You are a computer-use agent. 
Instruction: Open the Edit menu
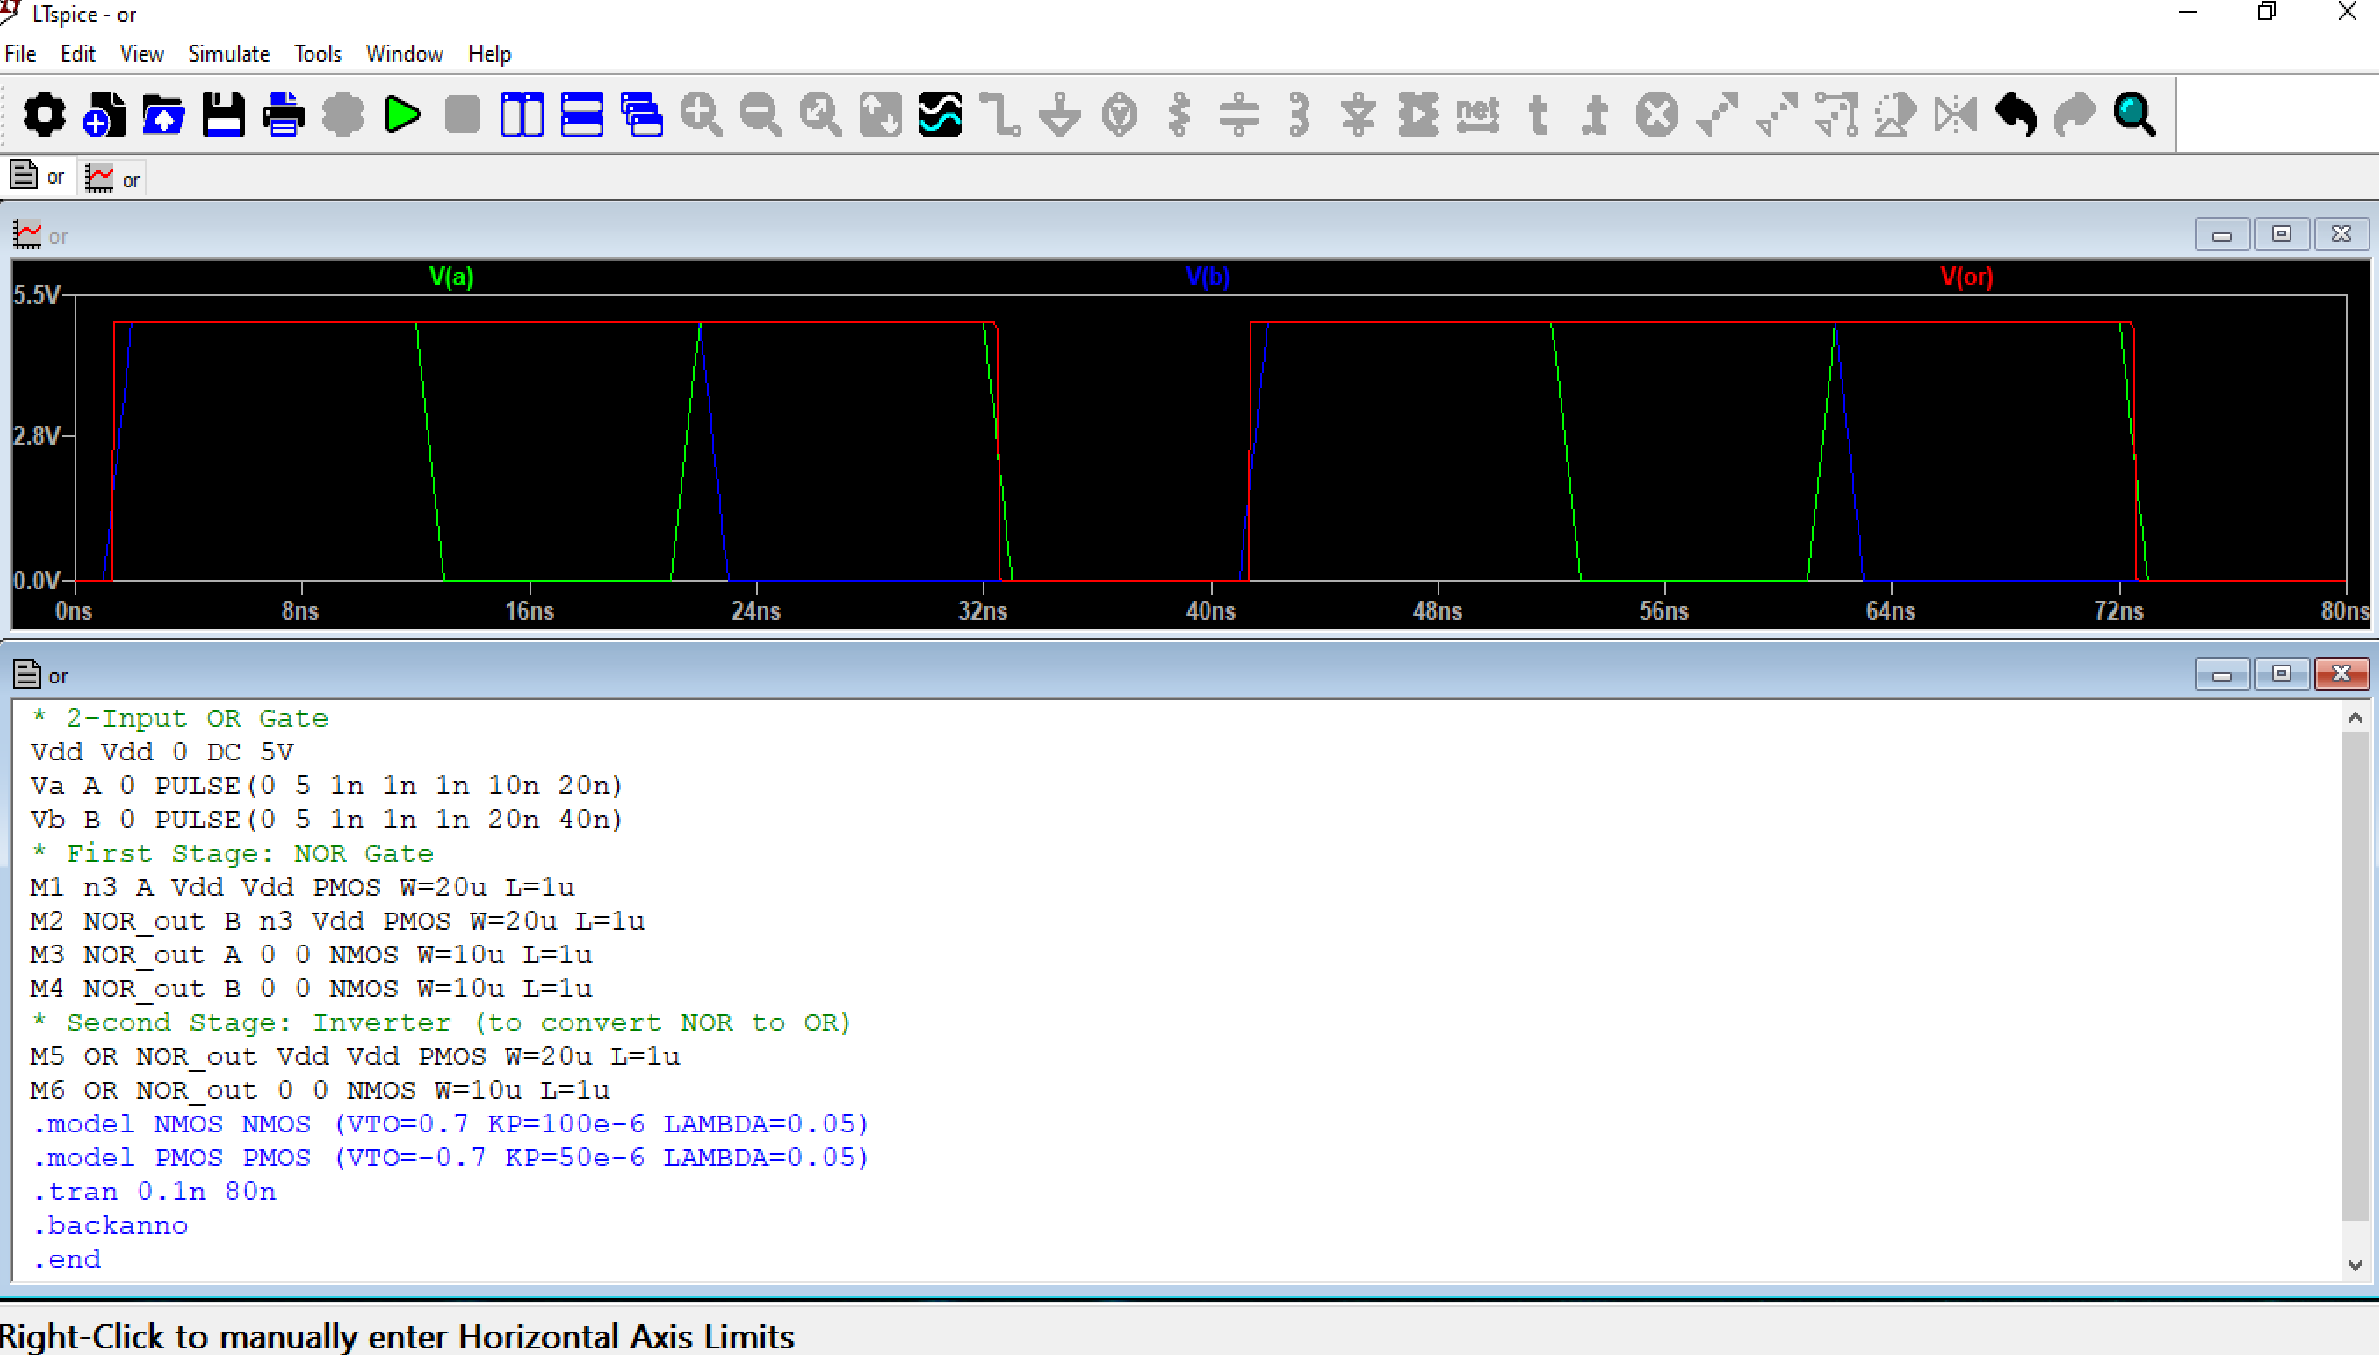click(78, 54)
